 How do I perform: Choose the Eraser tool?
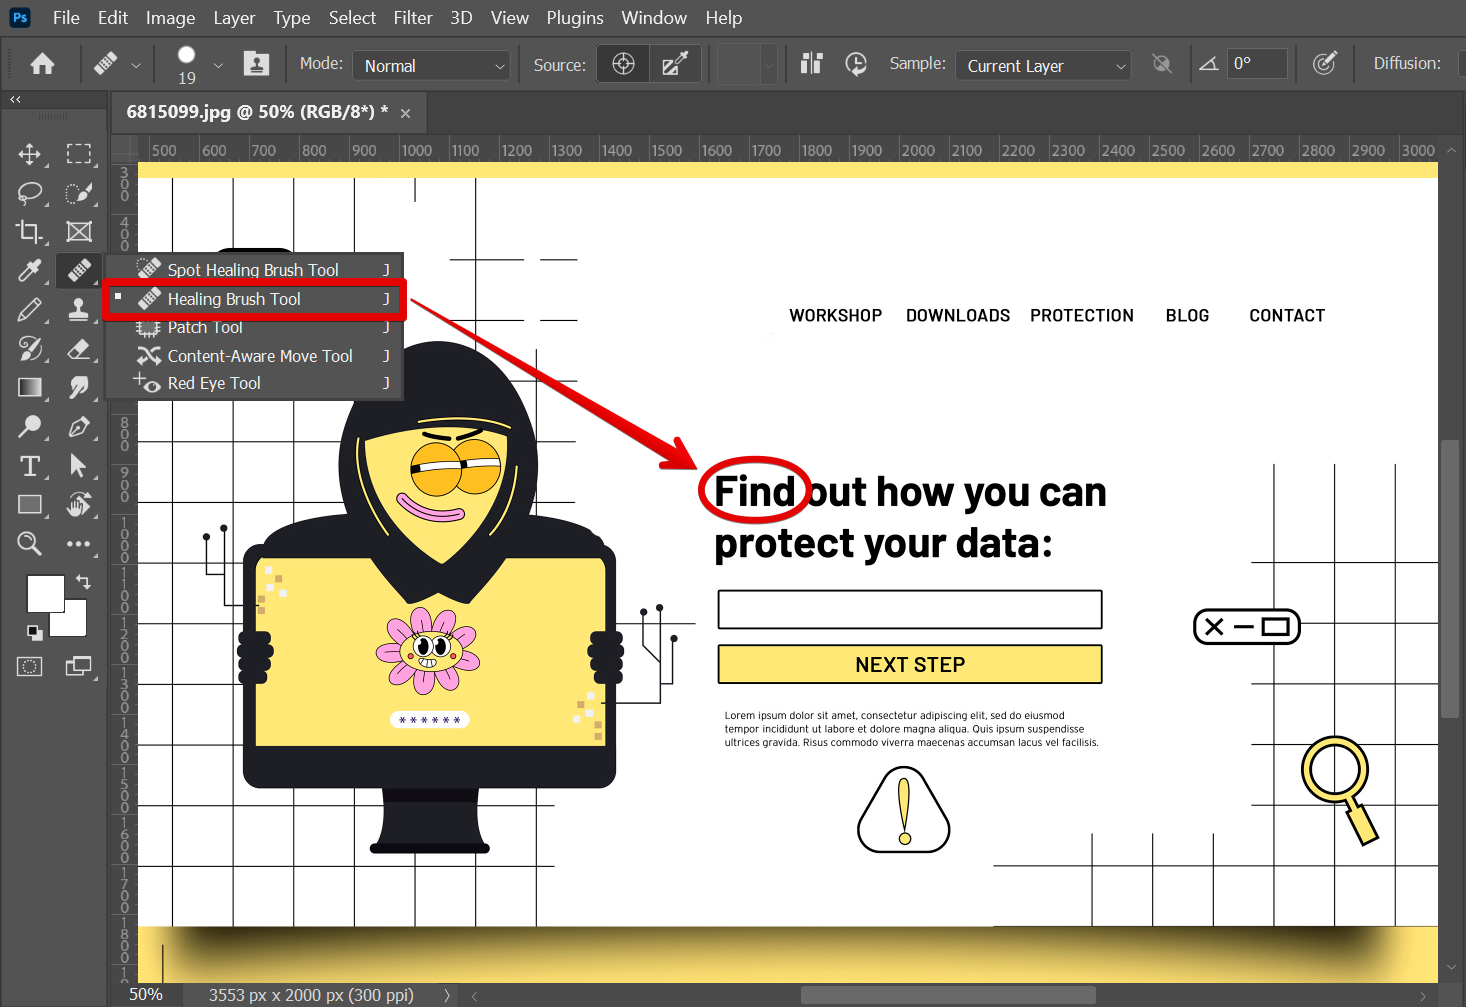click(x=79, y=349)
